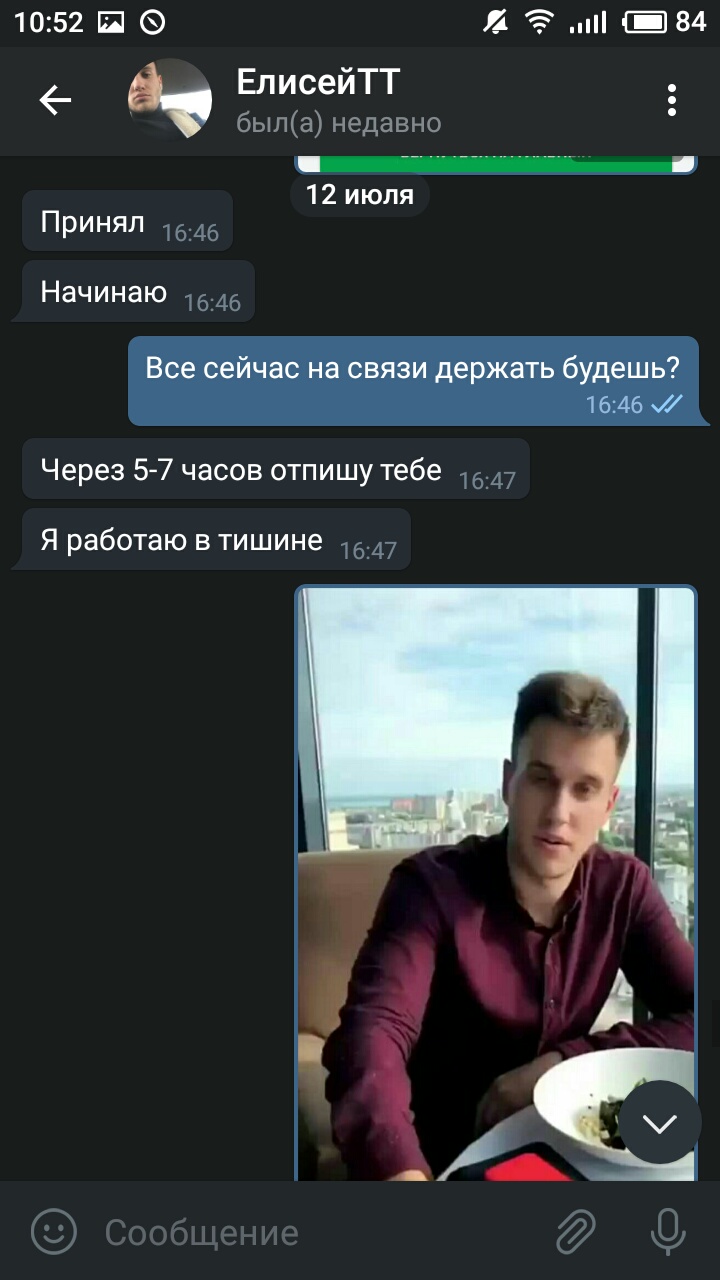Tap the 12 июля date badge
This screenshot has width=720, height=1280.
tap(360, 194)
